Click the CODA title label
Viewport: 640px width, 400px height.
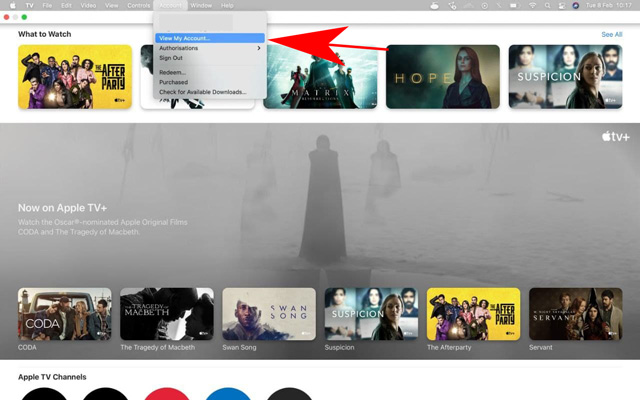pos(27,347)
